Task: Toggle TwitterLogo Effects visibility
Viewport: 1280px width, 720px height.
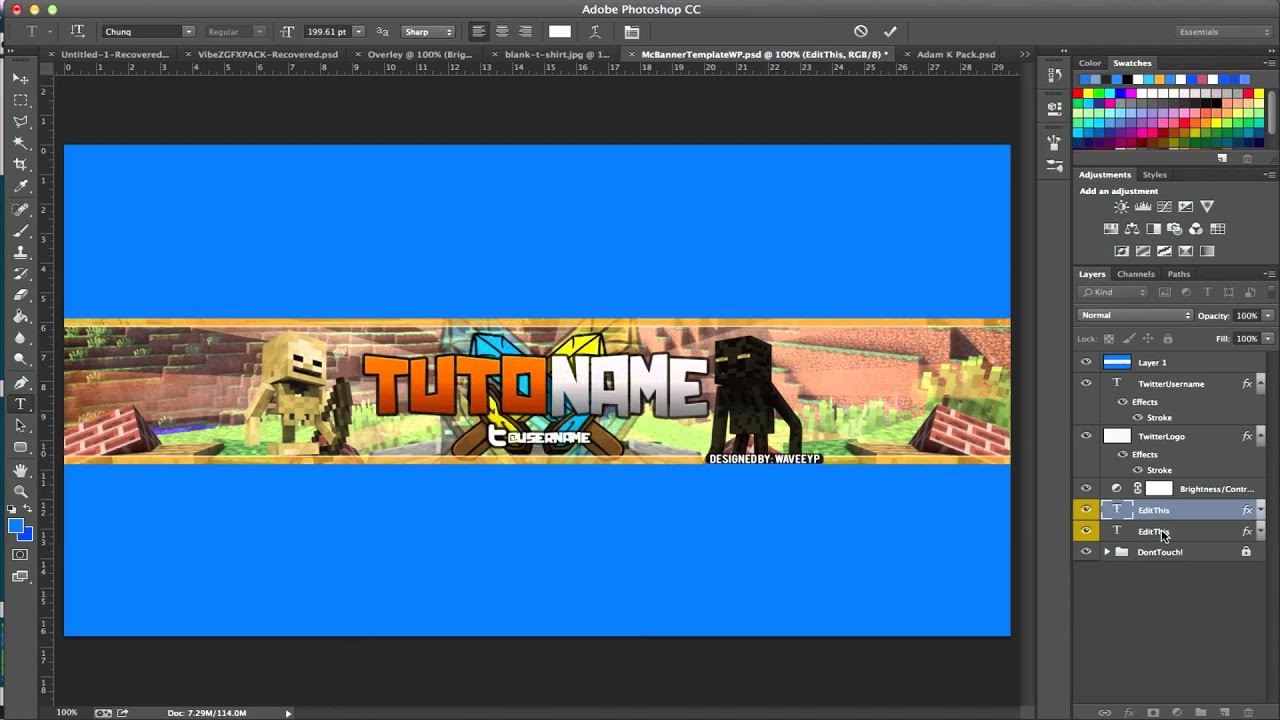Action: (x=1122, y=454)
